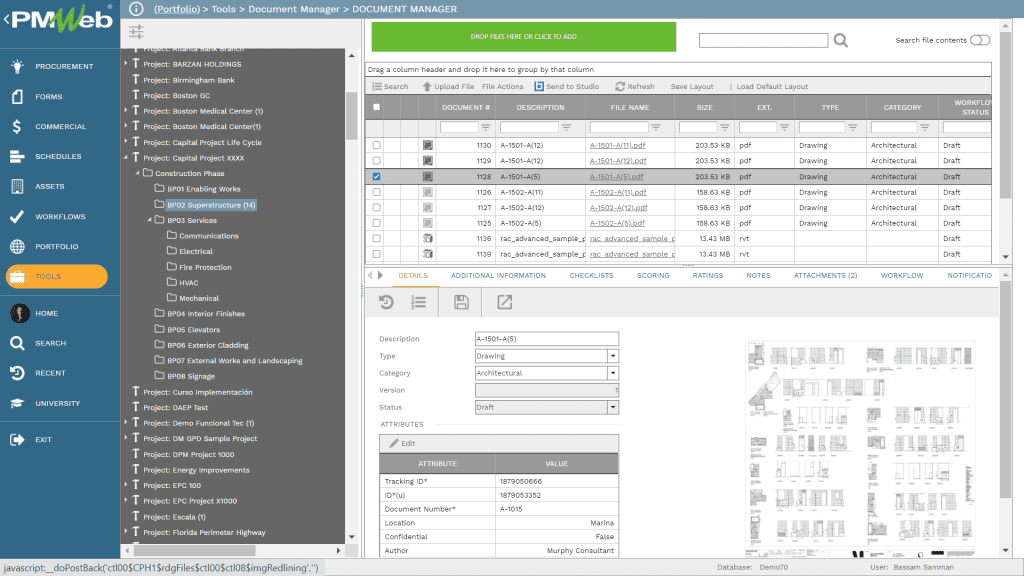The height and width of the screenshot is (576, 1024).
Task: Click the Exit icon
Action: [x=18, y=440]
